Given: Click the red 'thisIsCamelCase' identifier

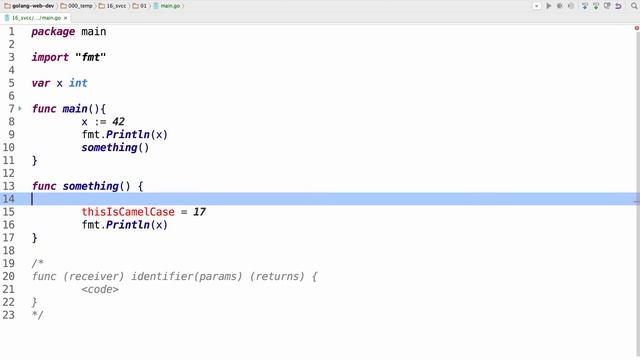Looking at the screenshot, I should 128,212.
